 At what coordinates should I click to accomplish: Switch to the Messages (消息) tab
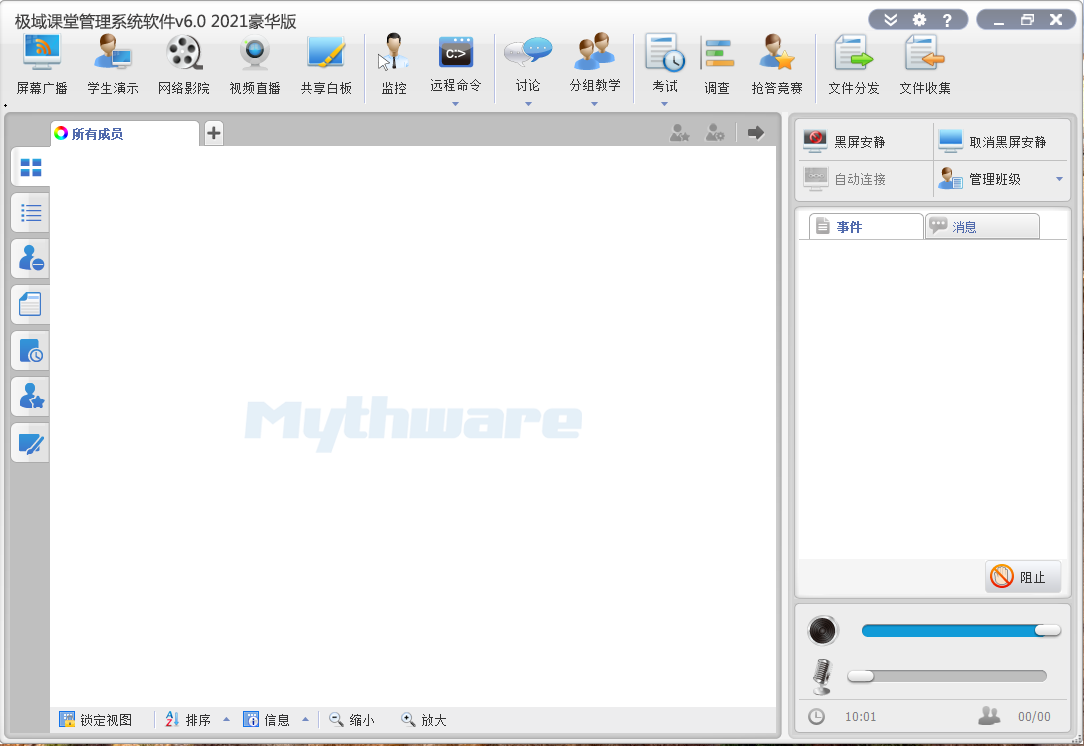tap(982, 226)
